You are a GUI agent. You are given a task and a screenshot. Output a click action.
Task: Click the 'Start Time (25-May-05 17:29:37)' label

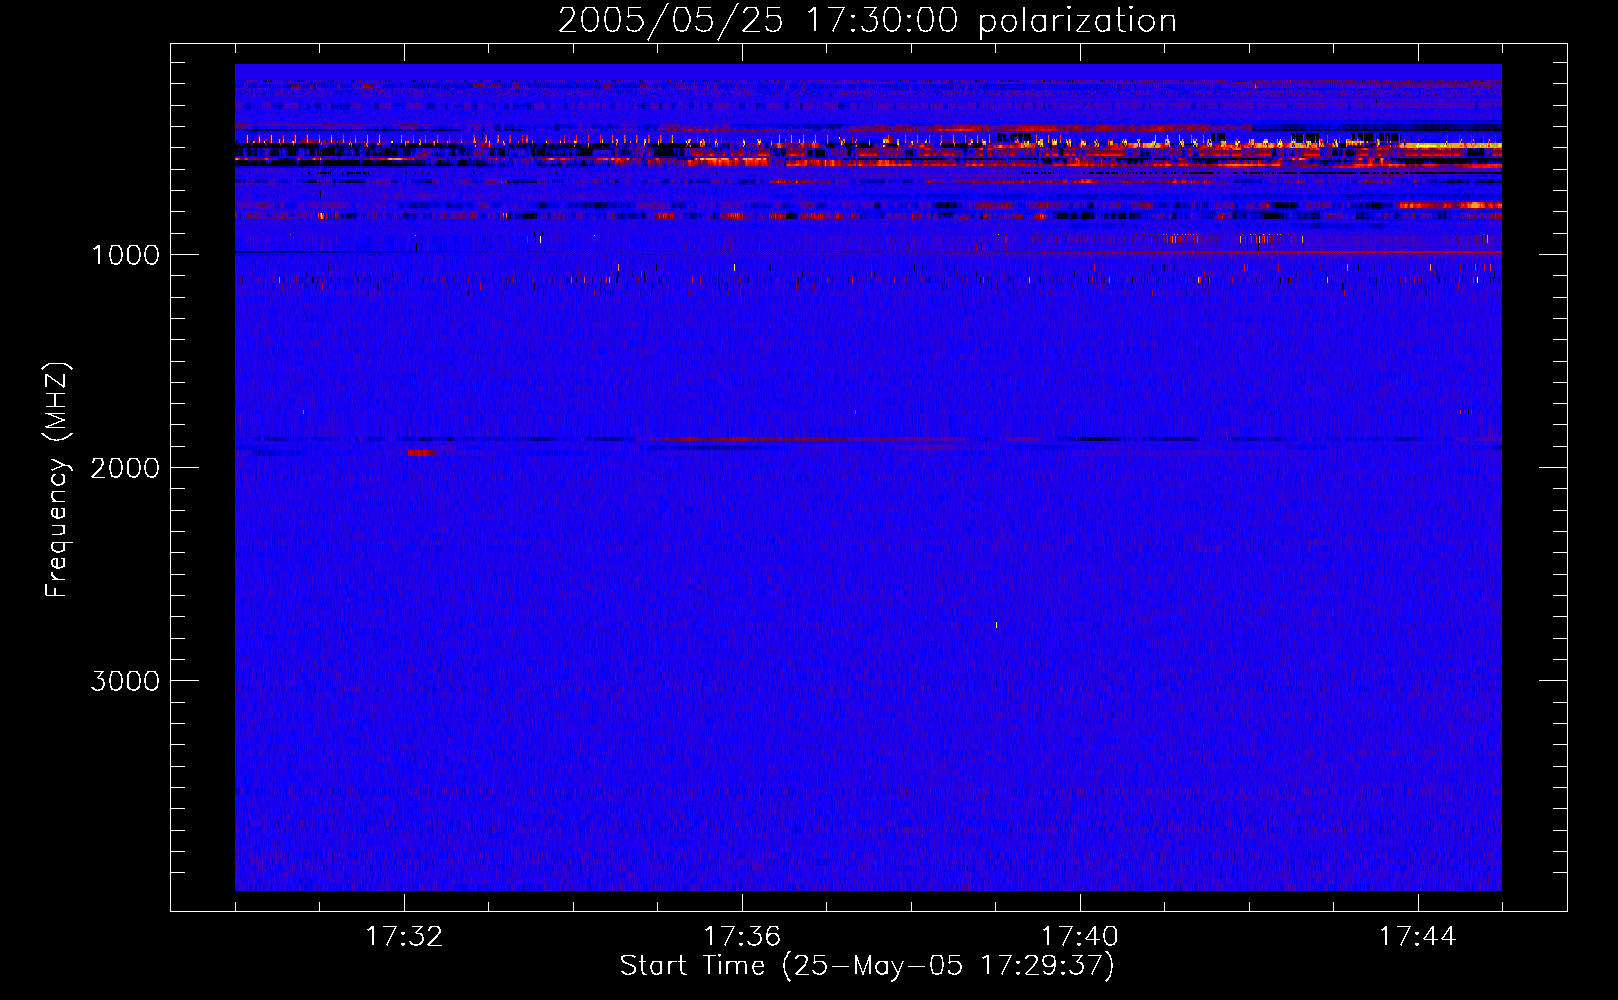coord(867,966)
